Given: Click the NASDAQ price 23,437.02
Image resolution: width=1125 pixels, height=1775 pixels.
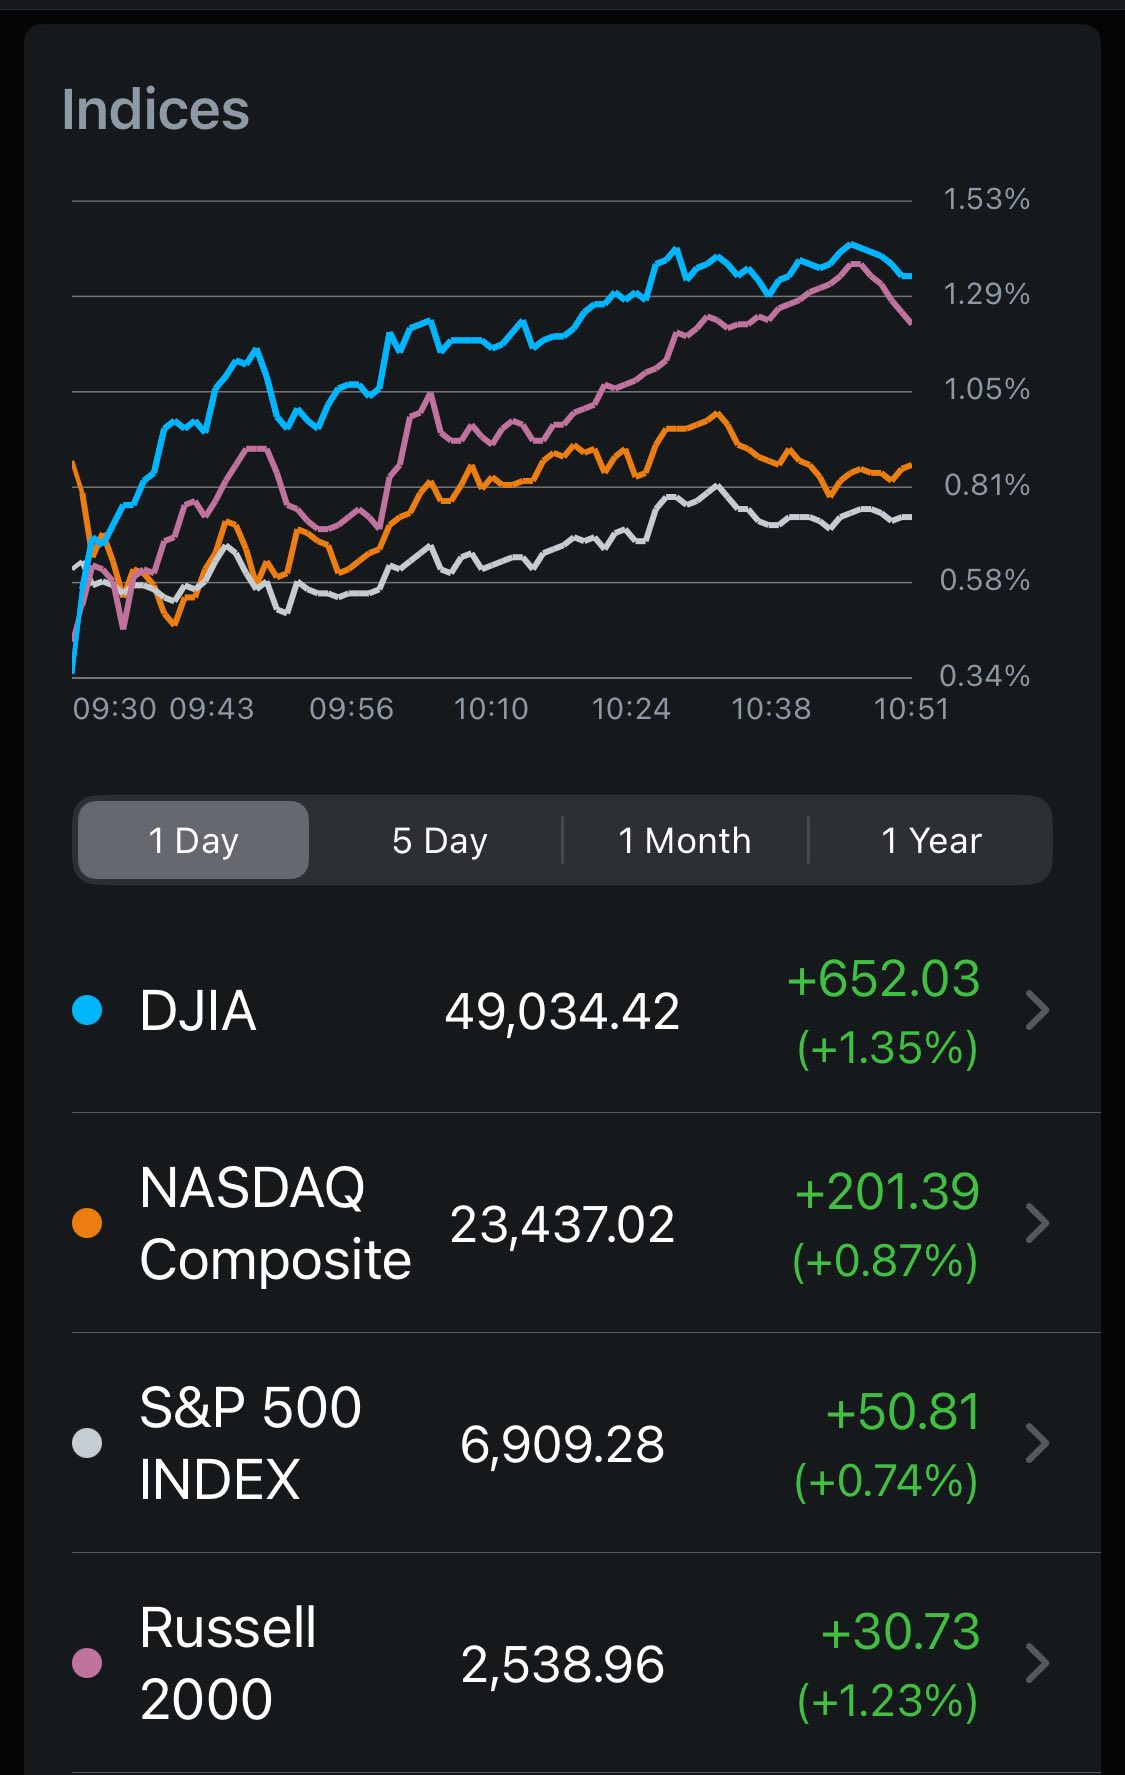Looking at the screenshot, I should tap(562, 1224).
